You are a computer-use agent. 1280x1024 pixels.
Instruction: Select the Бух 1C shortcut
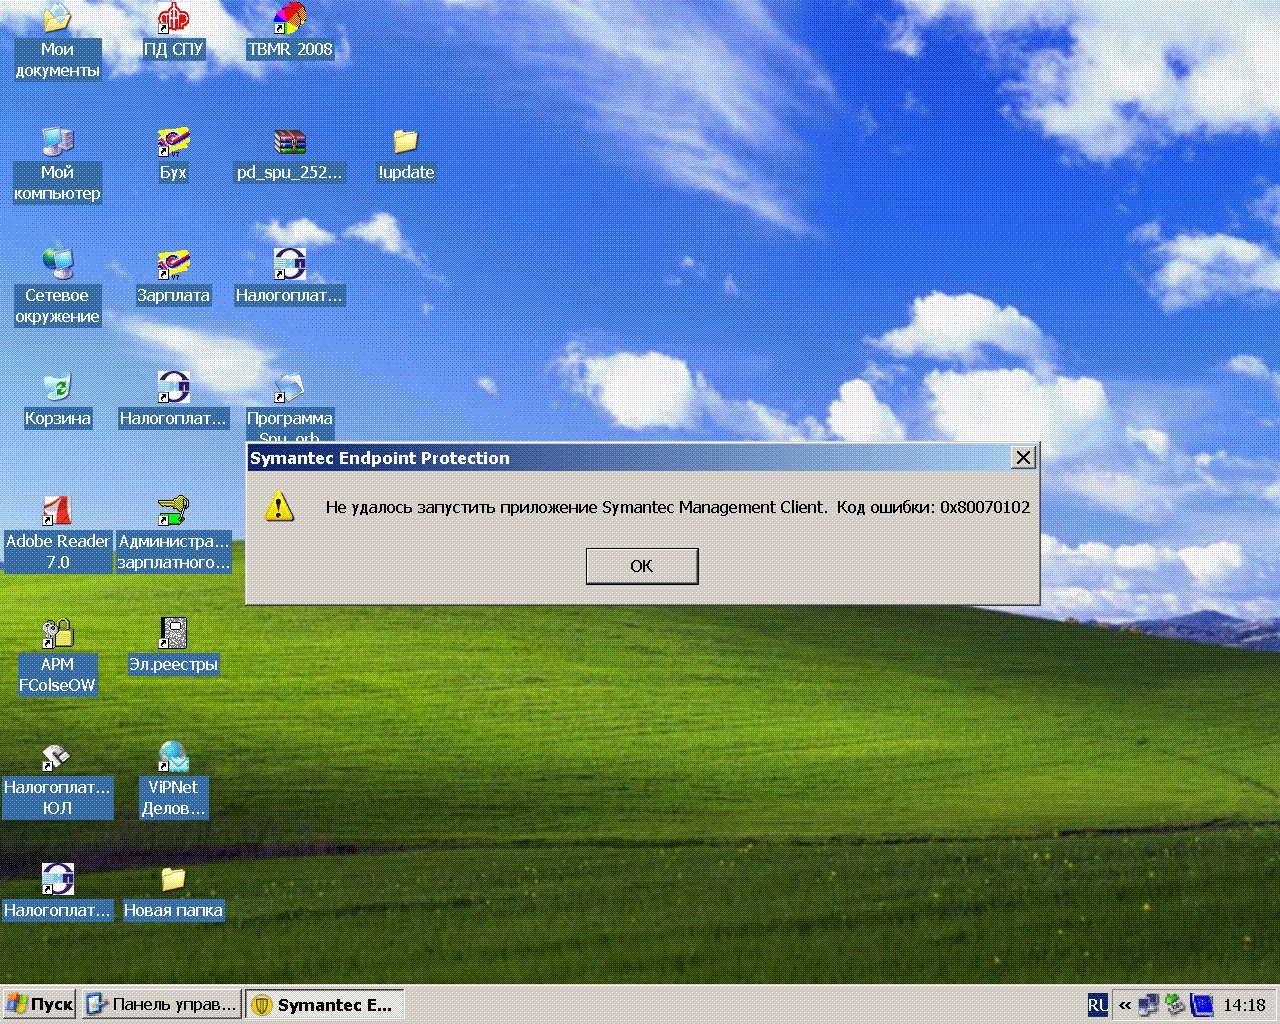tap(173, 155)
